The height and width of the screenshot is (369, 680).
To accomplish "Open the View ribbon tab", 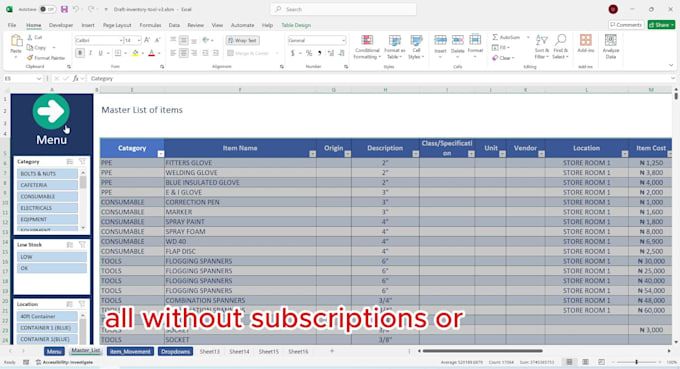I will click(217, 25).
